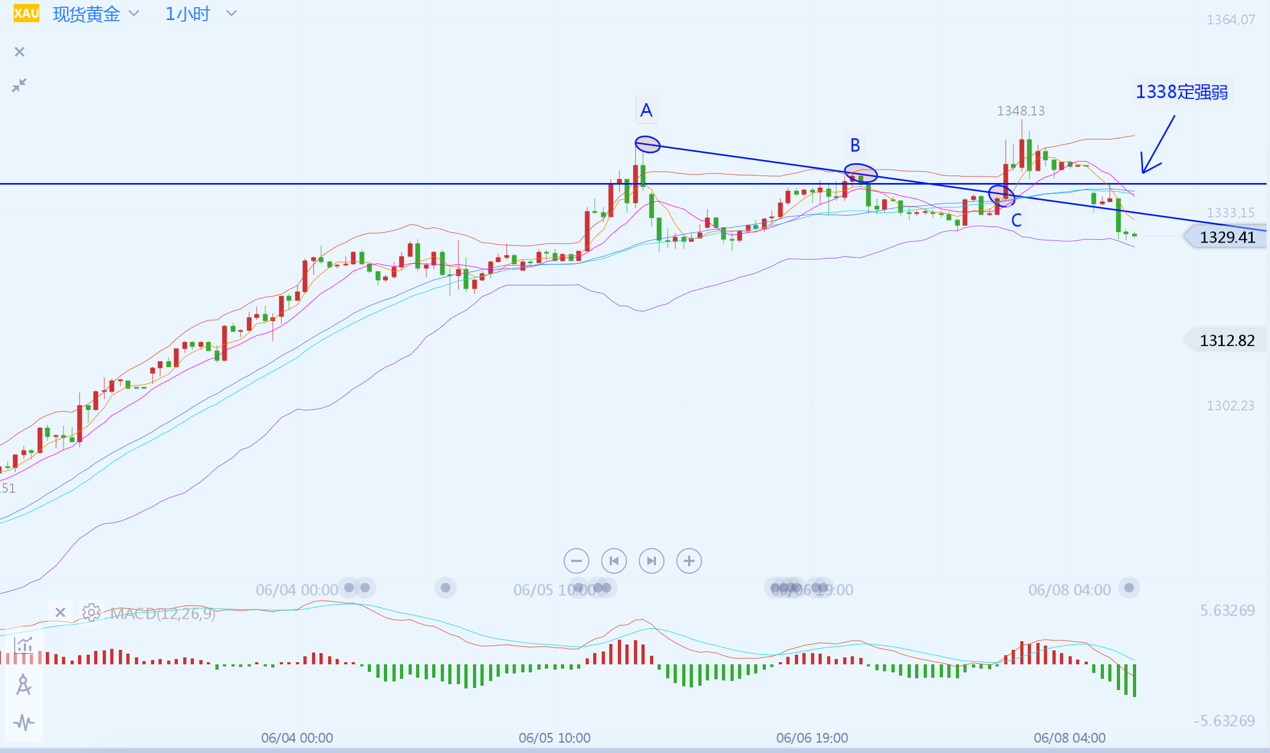Screen dimensions: 1270x753
Task: Remove the MACD indicator with its X
Action: pyautogui.click(x=60, y=612)
